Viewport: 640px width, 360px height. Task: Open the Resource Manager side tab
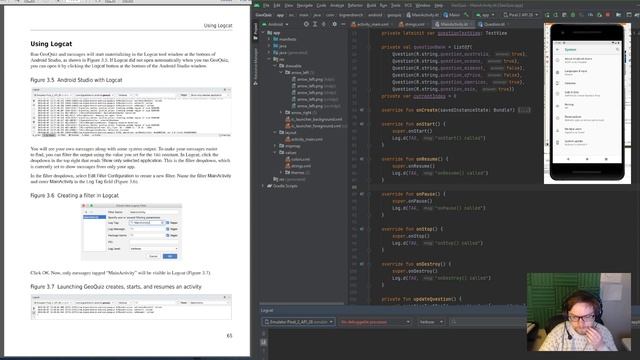point(256,66)
